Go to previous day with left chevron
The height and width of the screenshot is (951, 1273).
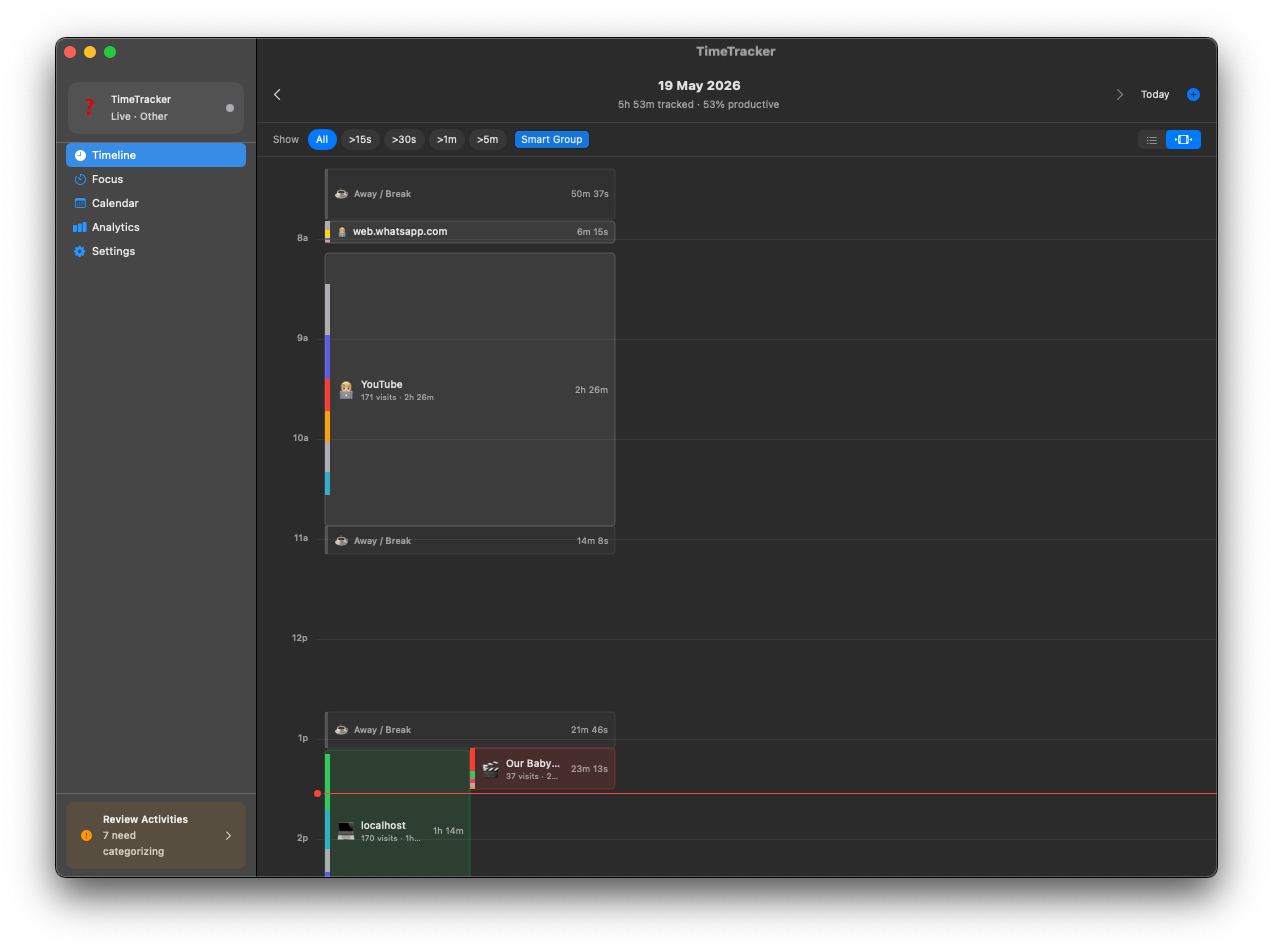pos(277,95)
